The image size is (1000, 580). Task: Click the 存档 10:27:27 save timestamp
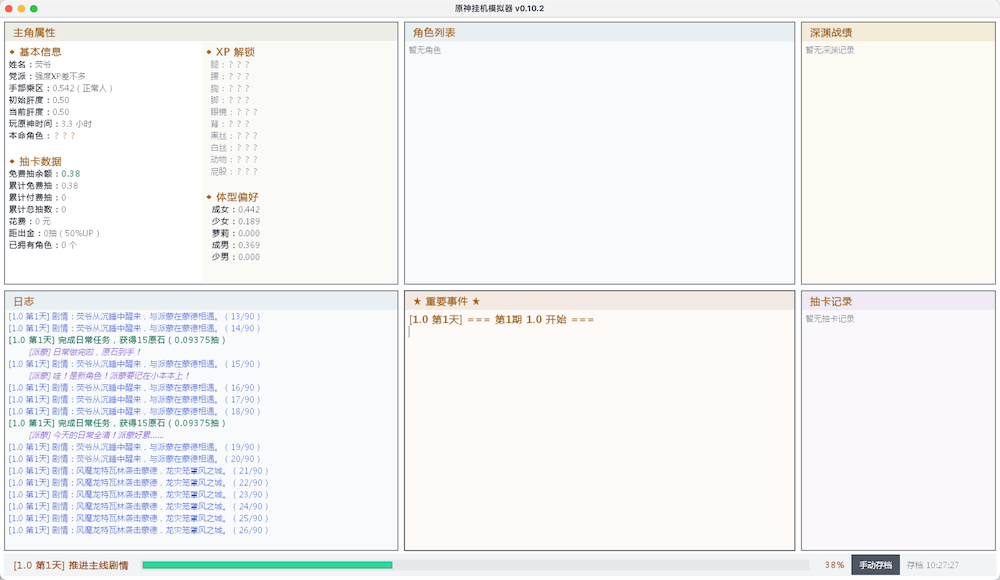[x=932, y=565]
